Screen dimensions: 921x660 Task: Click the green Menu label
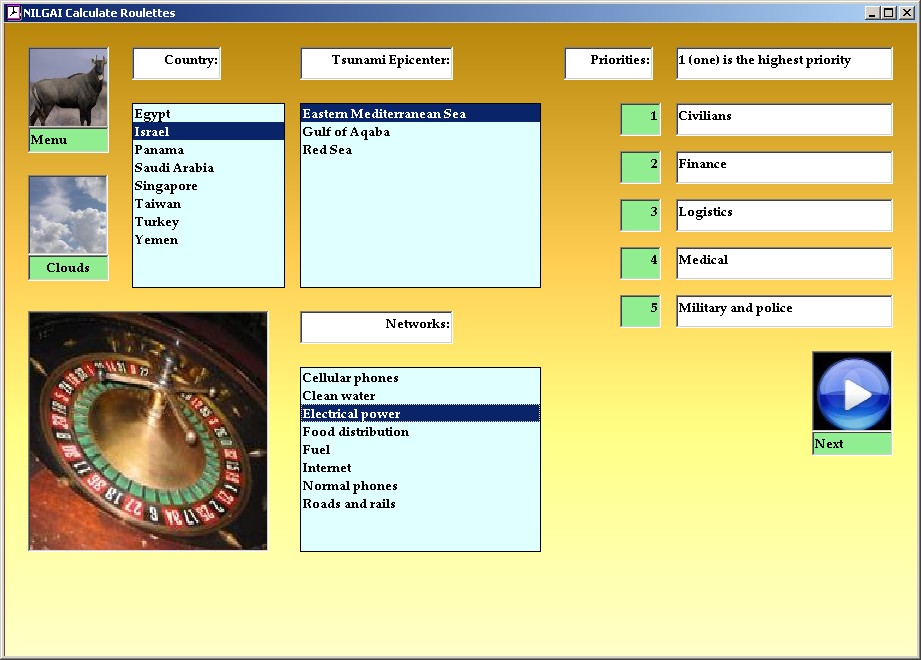[x=68, y=140]
